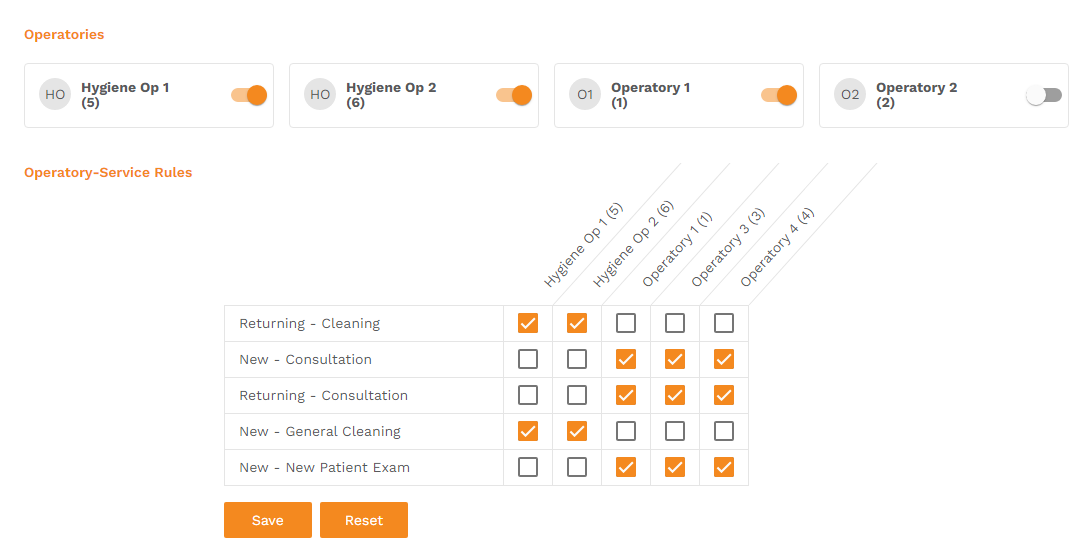Uncheck New - General Cleaning for Hygiene Op 2
This screenshot has width=1081, height=555.
(x=577, y=431)
